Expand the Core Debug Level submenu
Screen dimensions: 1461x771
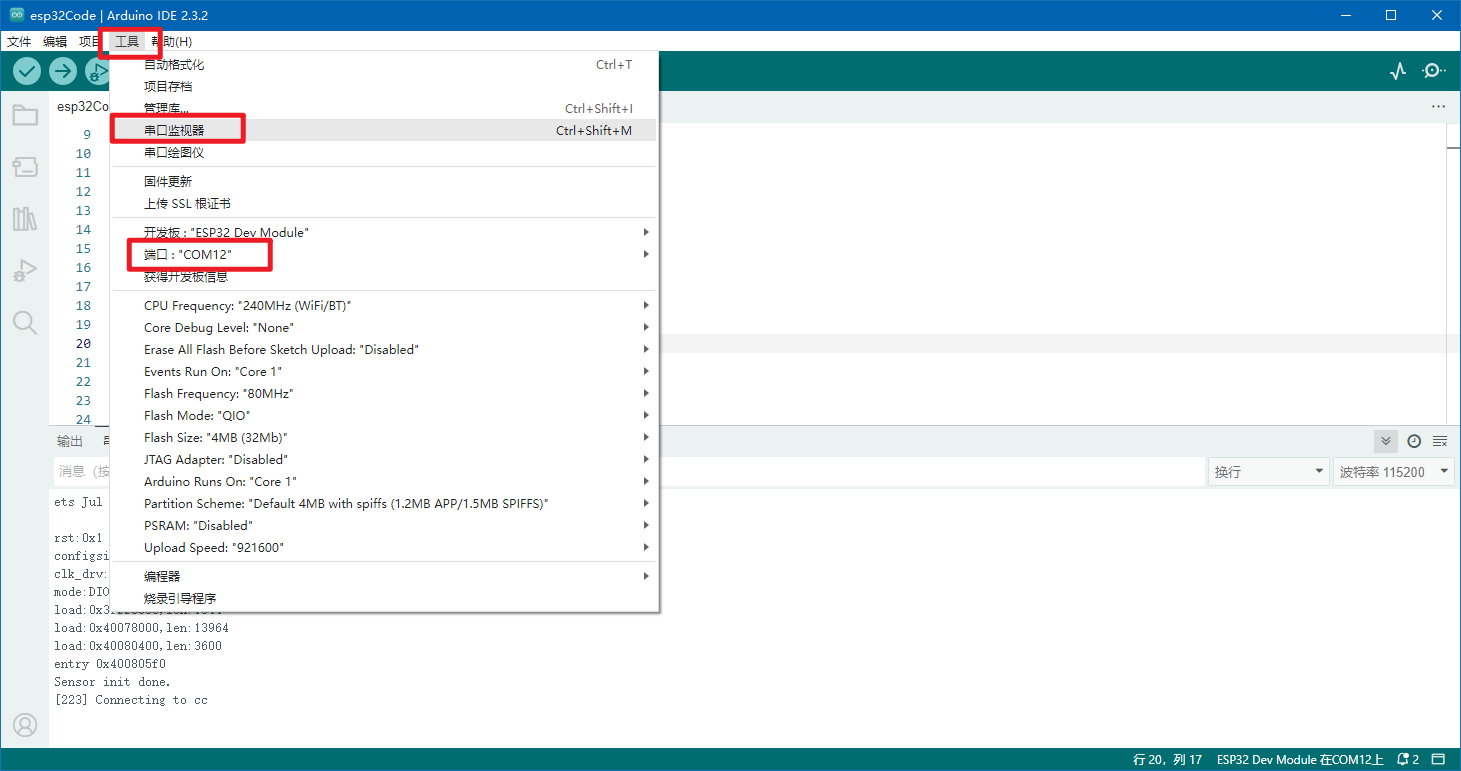(383, 327)
